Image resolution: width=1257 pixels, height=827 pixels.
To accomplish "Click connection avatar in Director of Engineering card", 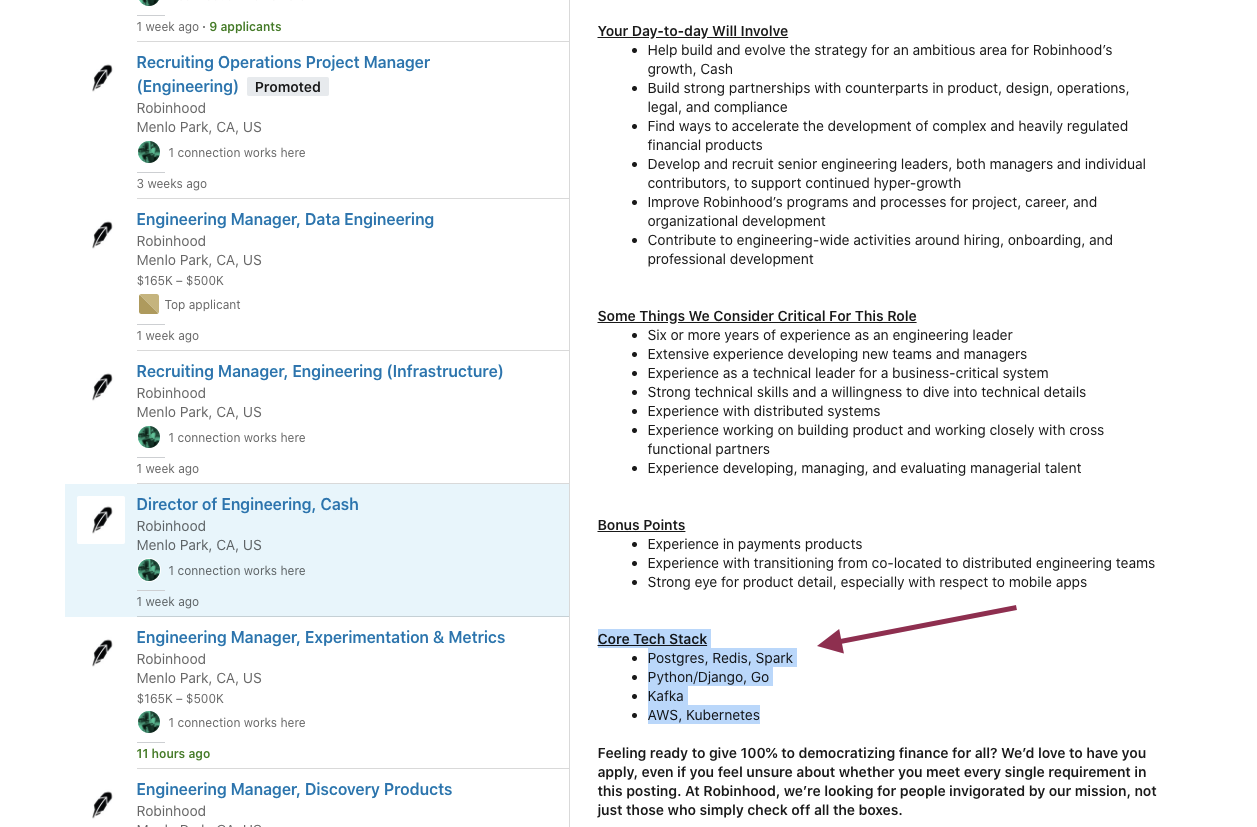I will 149,570.
